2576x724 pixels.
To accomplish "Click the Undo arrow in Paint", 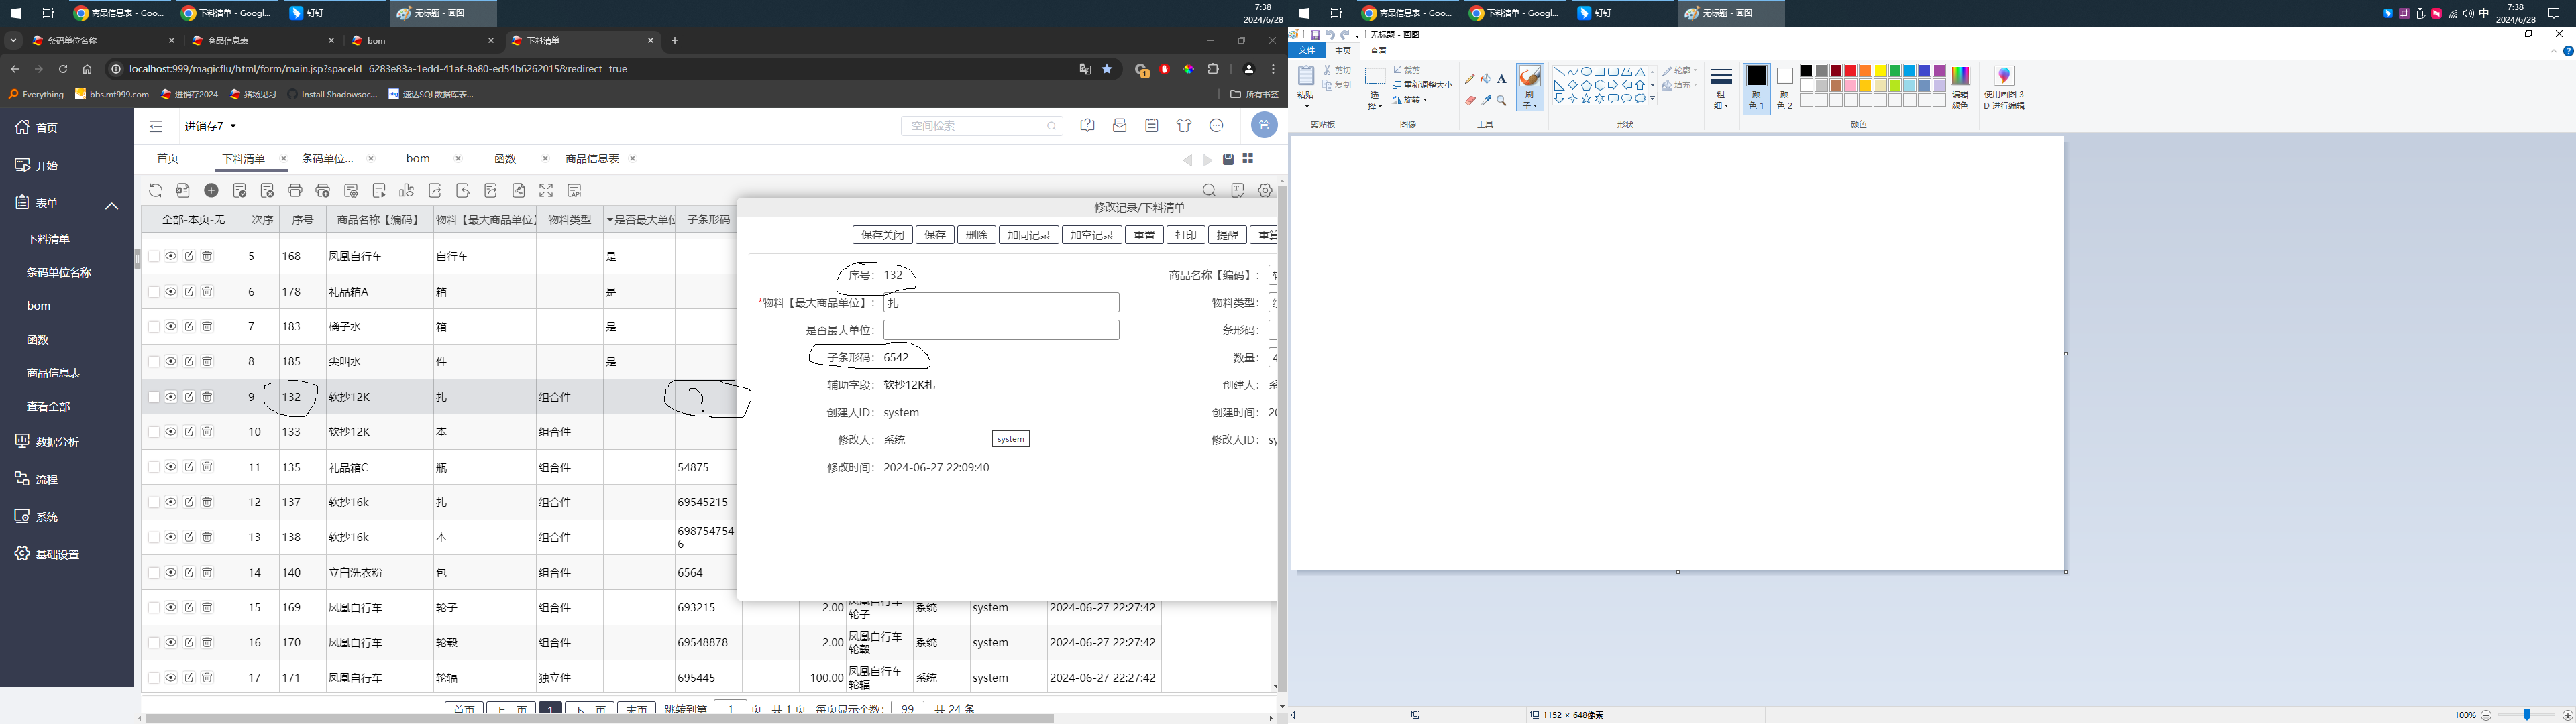I will (x=1330, y=35).
